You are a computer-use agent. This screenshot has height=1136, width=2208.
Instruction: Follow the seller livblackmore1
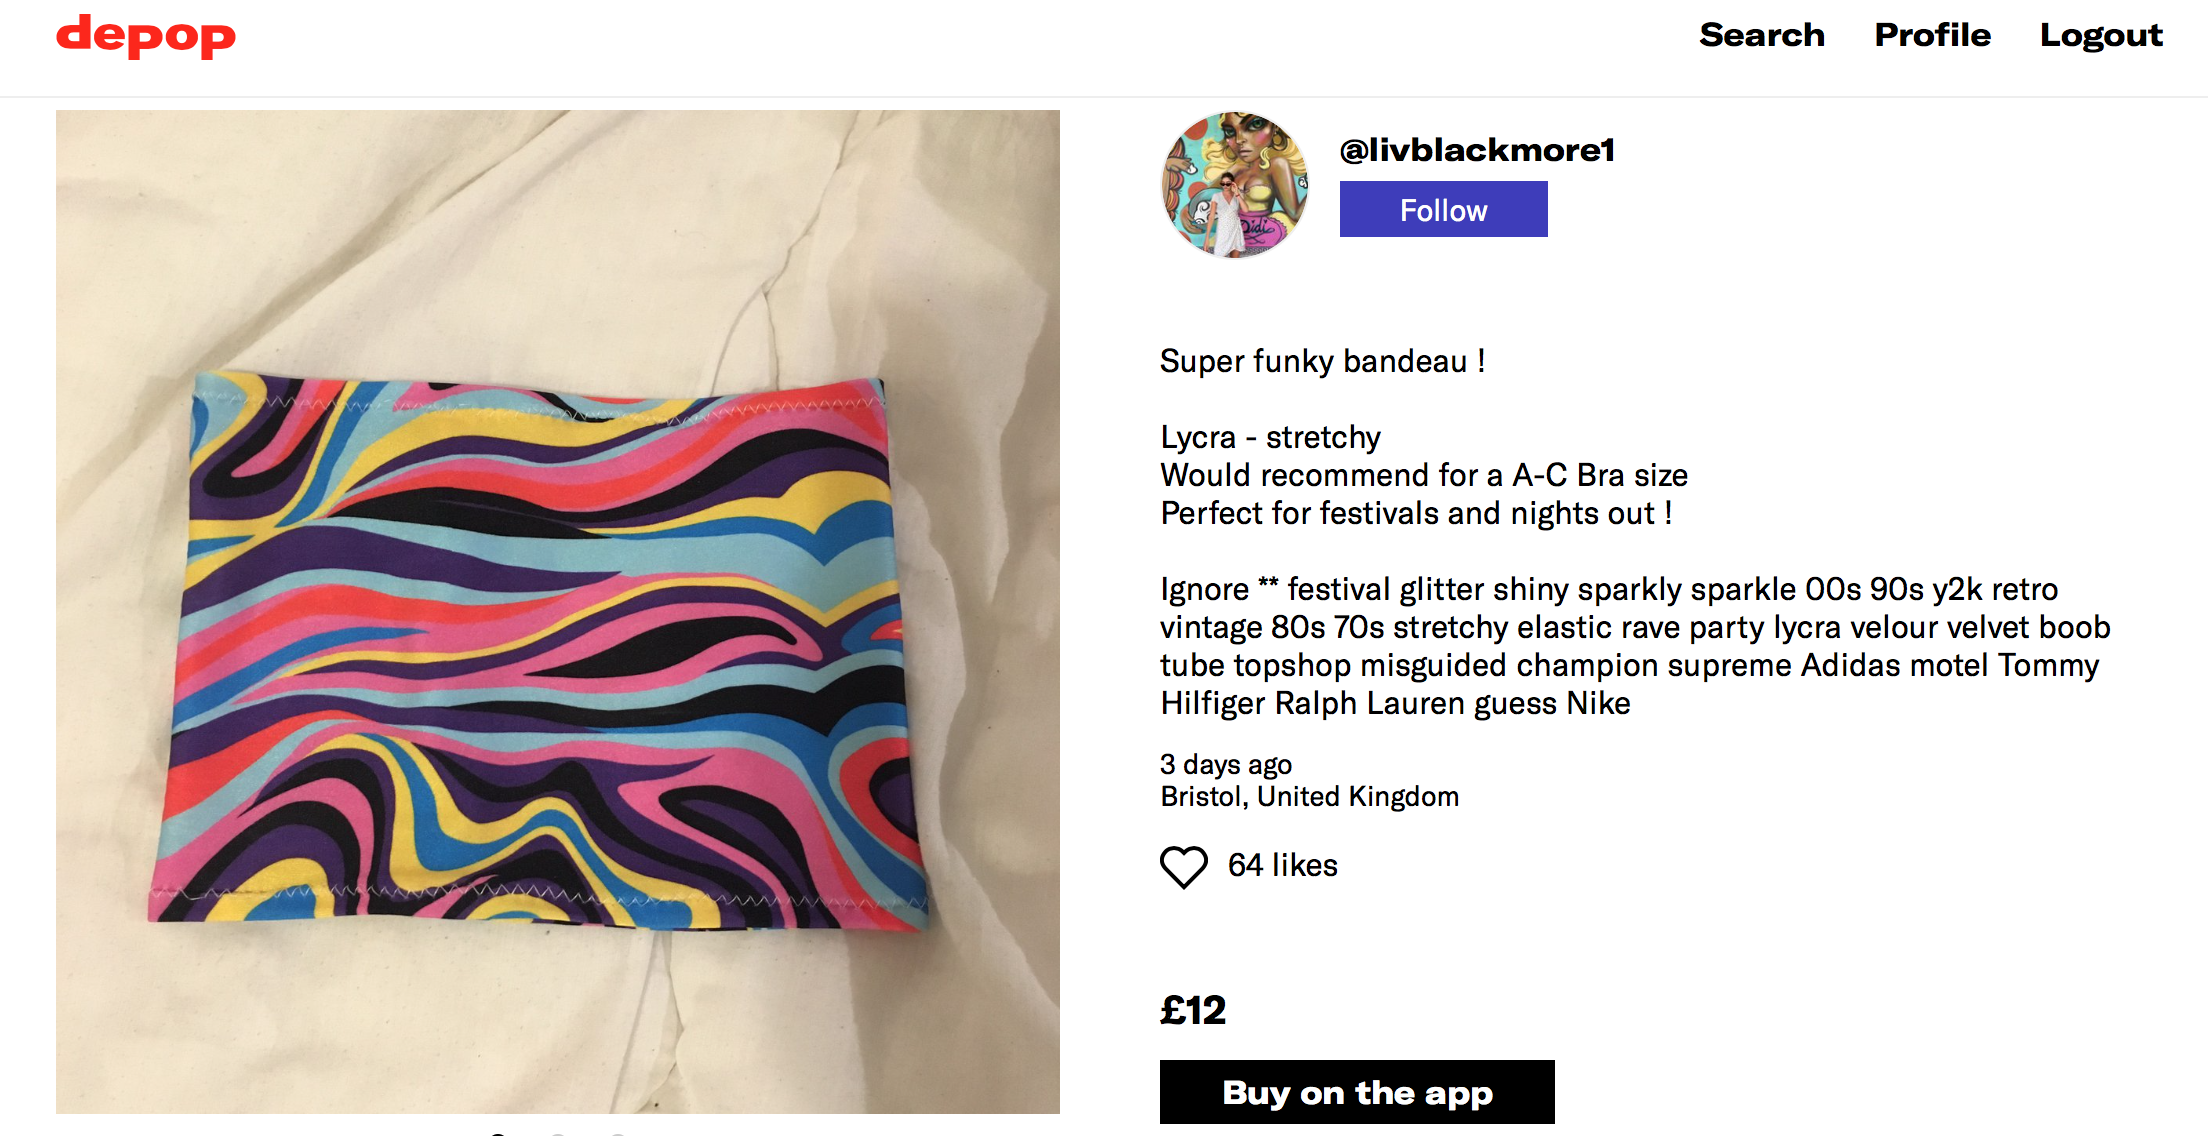click(x=1443, y=209)
